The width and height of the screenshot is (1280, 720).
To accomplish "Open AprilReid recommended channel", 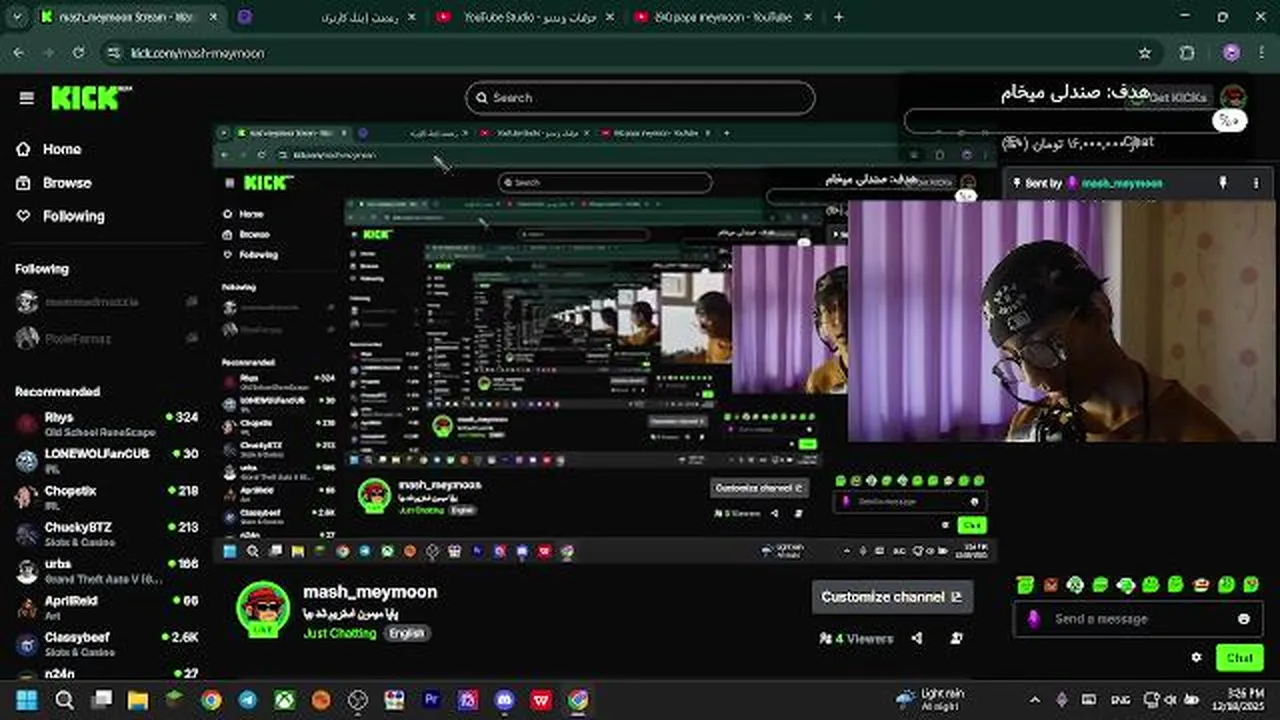I will (106, 607).
